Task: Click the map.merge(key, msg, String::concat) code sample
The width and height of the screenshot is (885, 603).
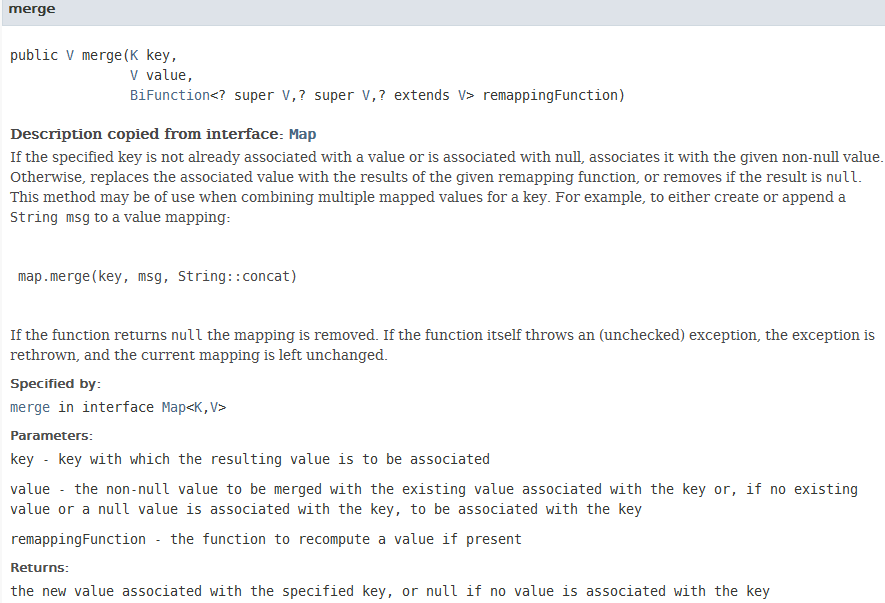Action: 157,276
